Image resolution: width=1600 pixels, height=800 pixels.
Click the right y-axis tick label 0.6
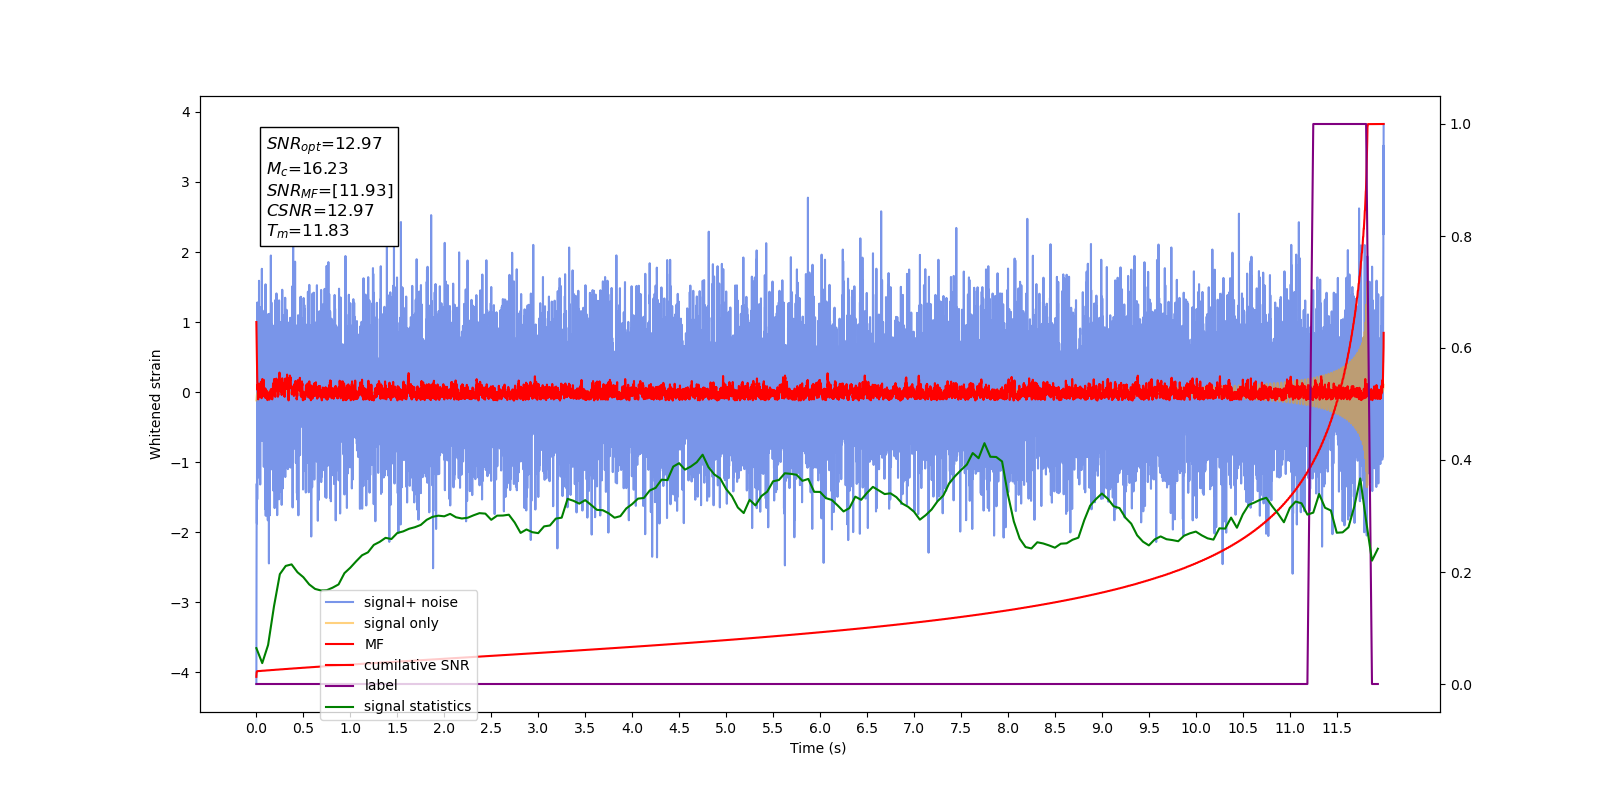(x=1461, y=348)
